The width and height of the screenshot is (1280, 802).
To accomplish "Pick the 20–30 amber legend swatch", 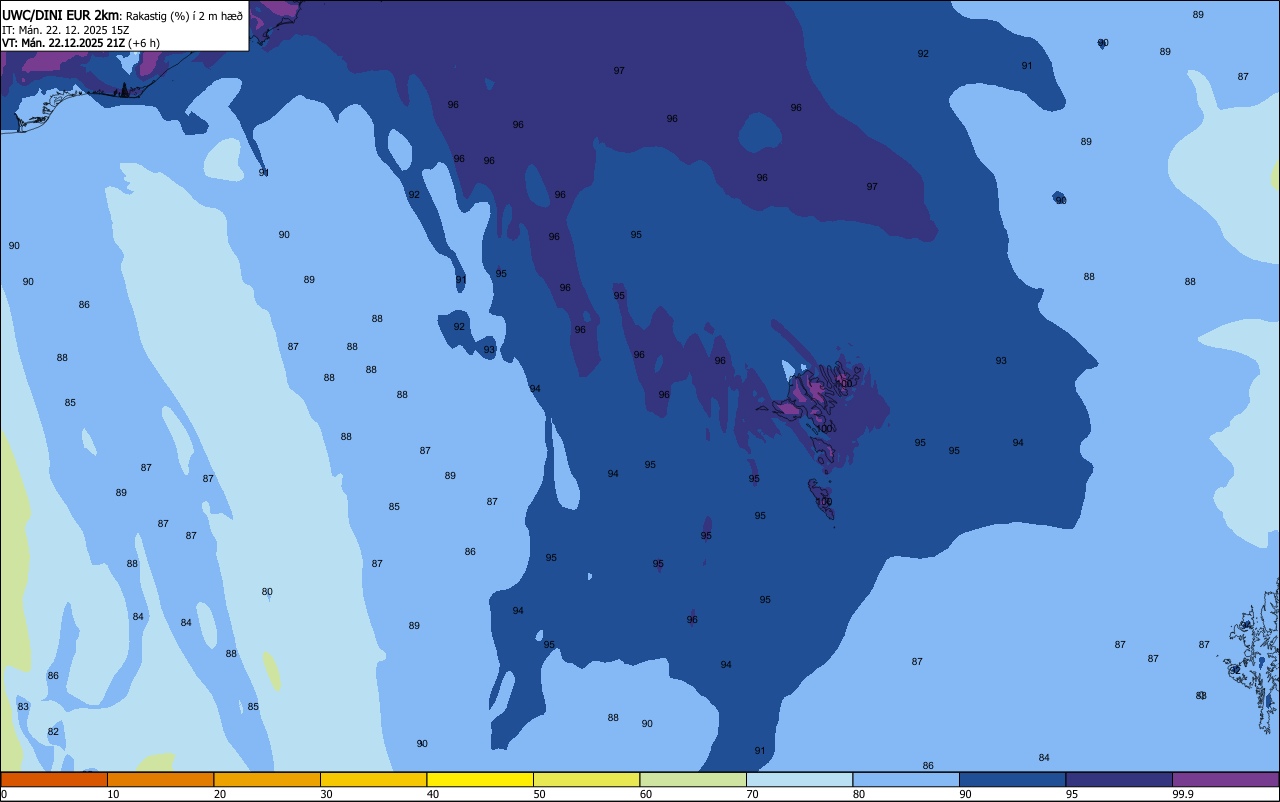I will tap(267, 779).
